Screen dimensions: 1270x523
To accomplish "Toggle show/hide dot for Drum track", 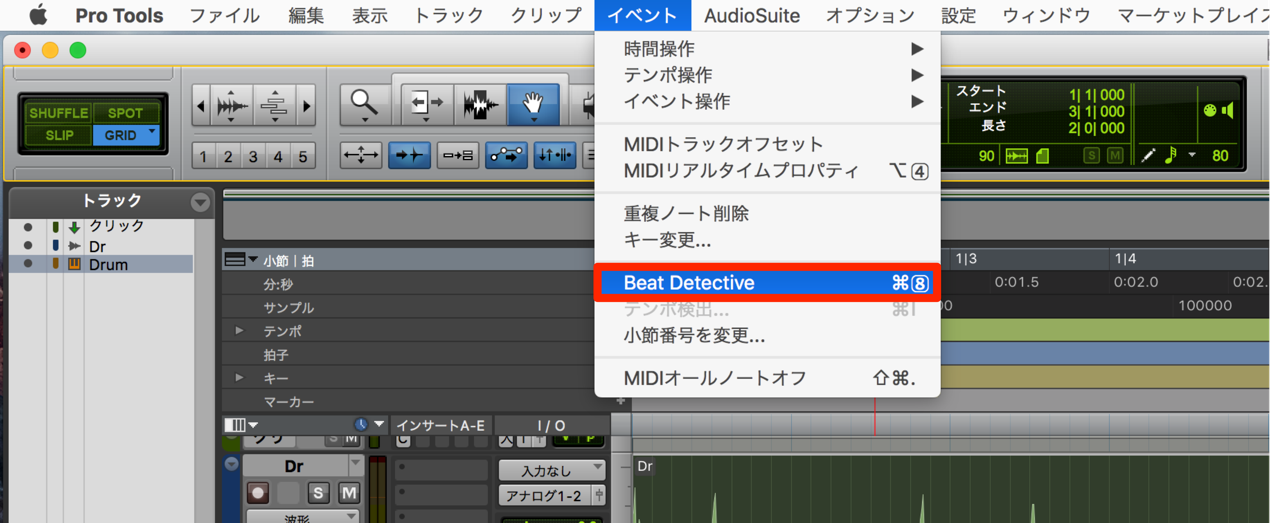I will 28,265.
